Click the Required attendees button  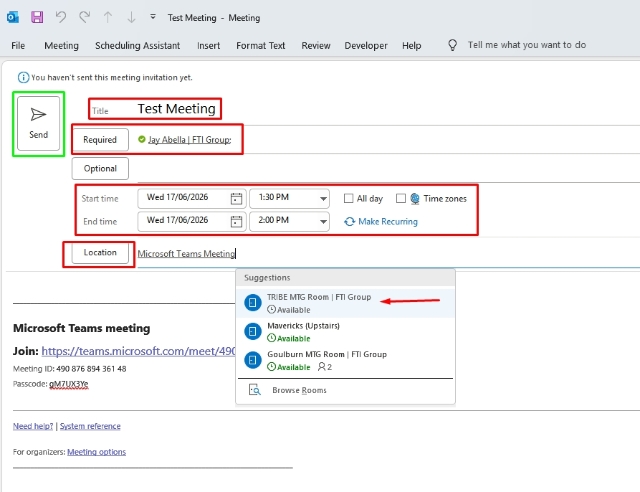pos(100,140)
